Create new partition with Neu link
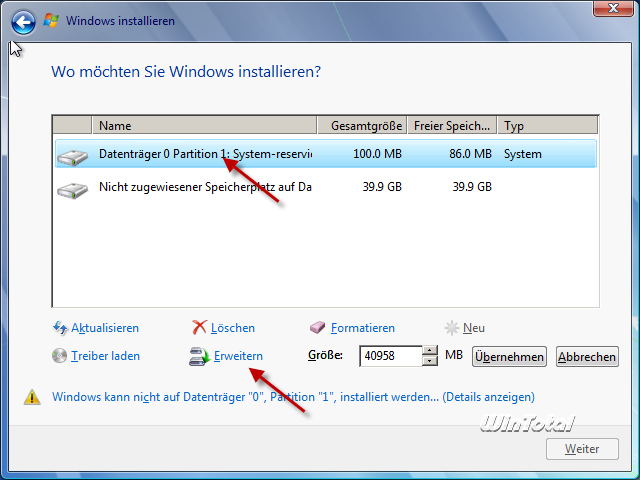The width and height of the screenshot is (640, 480). click(474, 328)
